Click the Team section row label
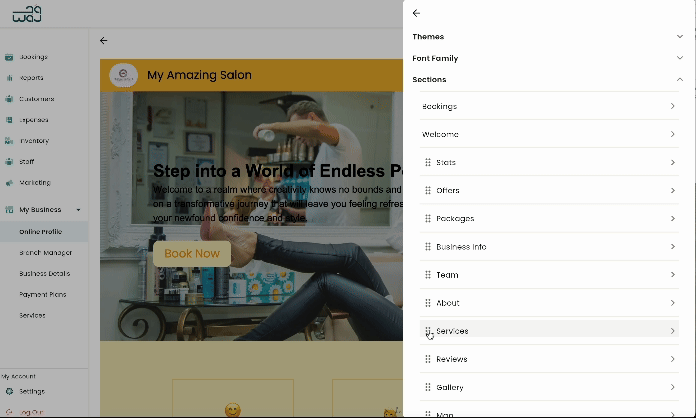Viewport: 696px width, 418px height. [x=447, y=275]
